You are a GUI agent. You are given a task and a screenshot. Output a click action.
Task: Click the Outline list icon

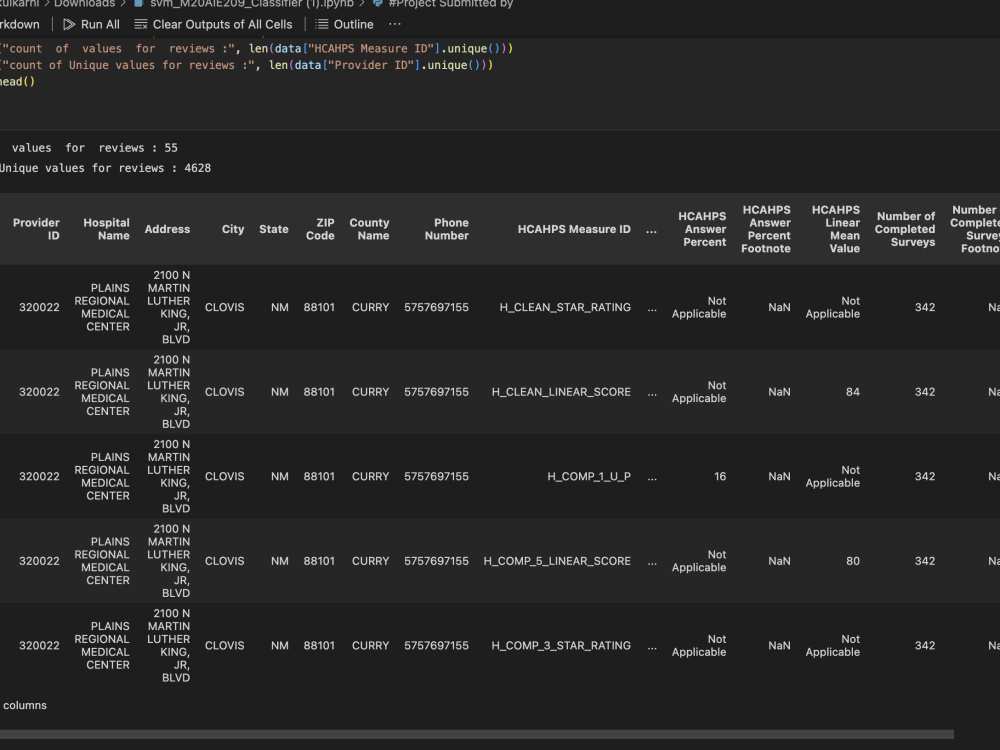322,24
